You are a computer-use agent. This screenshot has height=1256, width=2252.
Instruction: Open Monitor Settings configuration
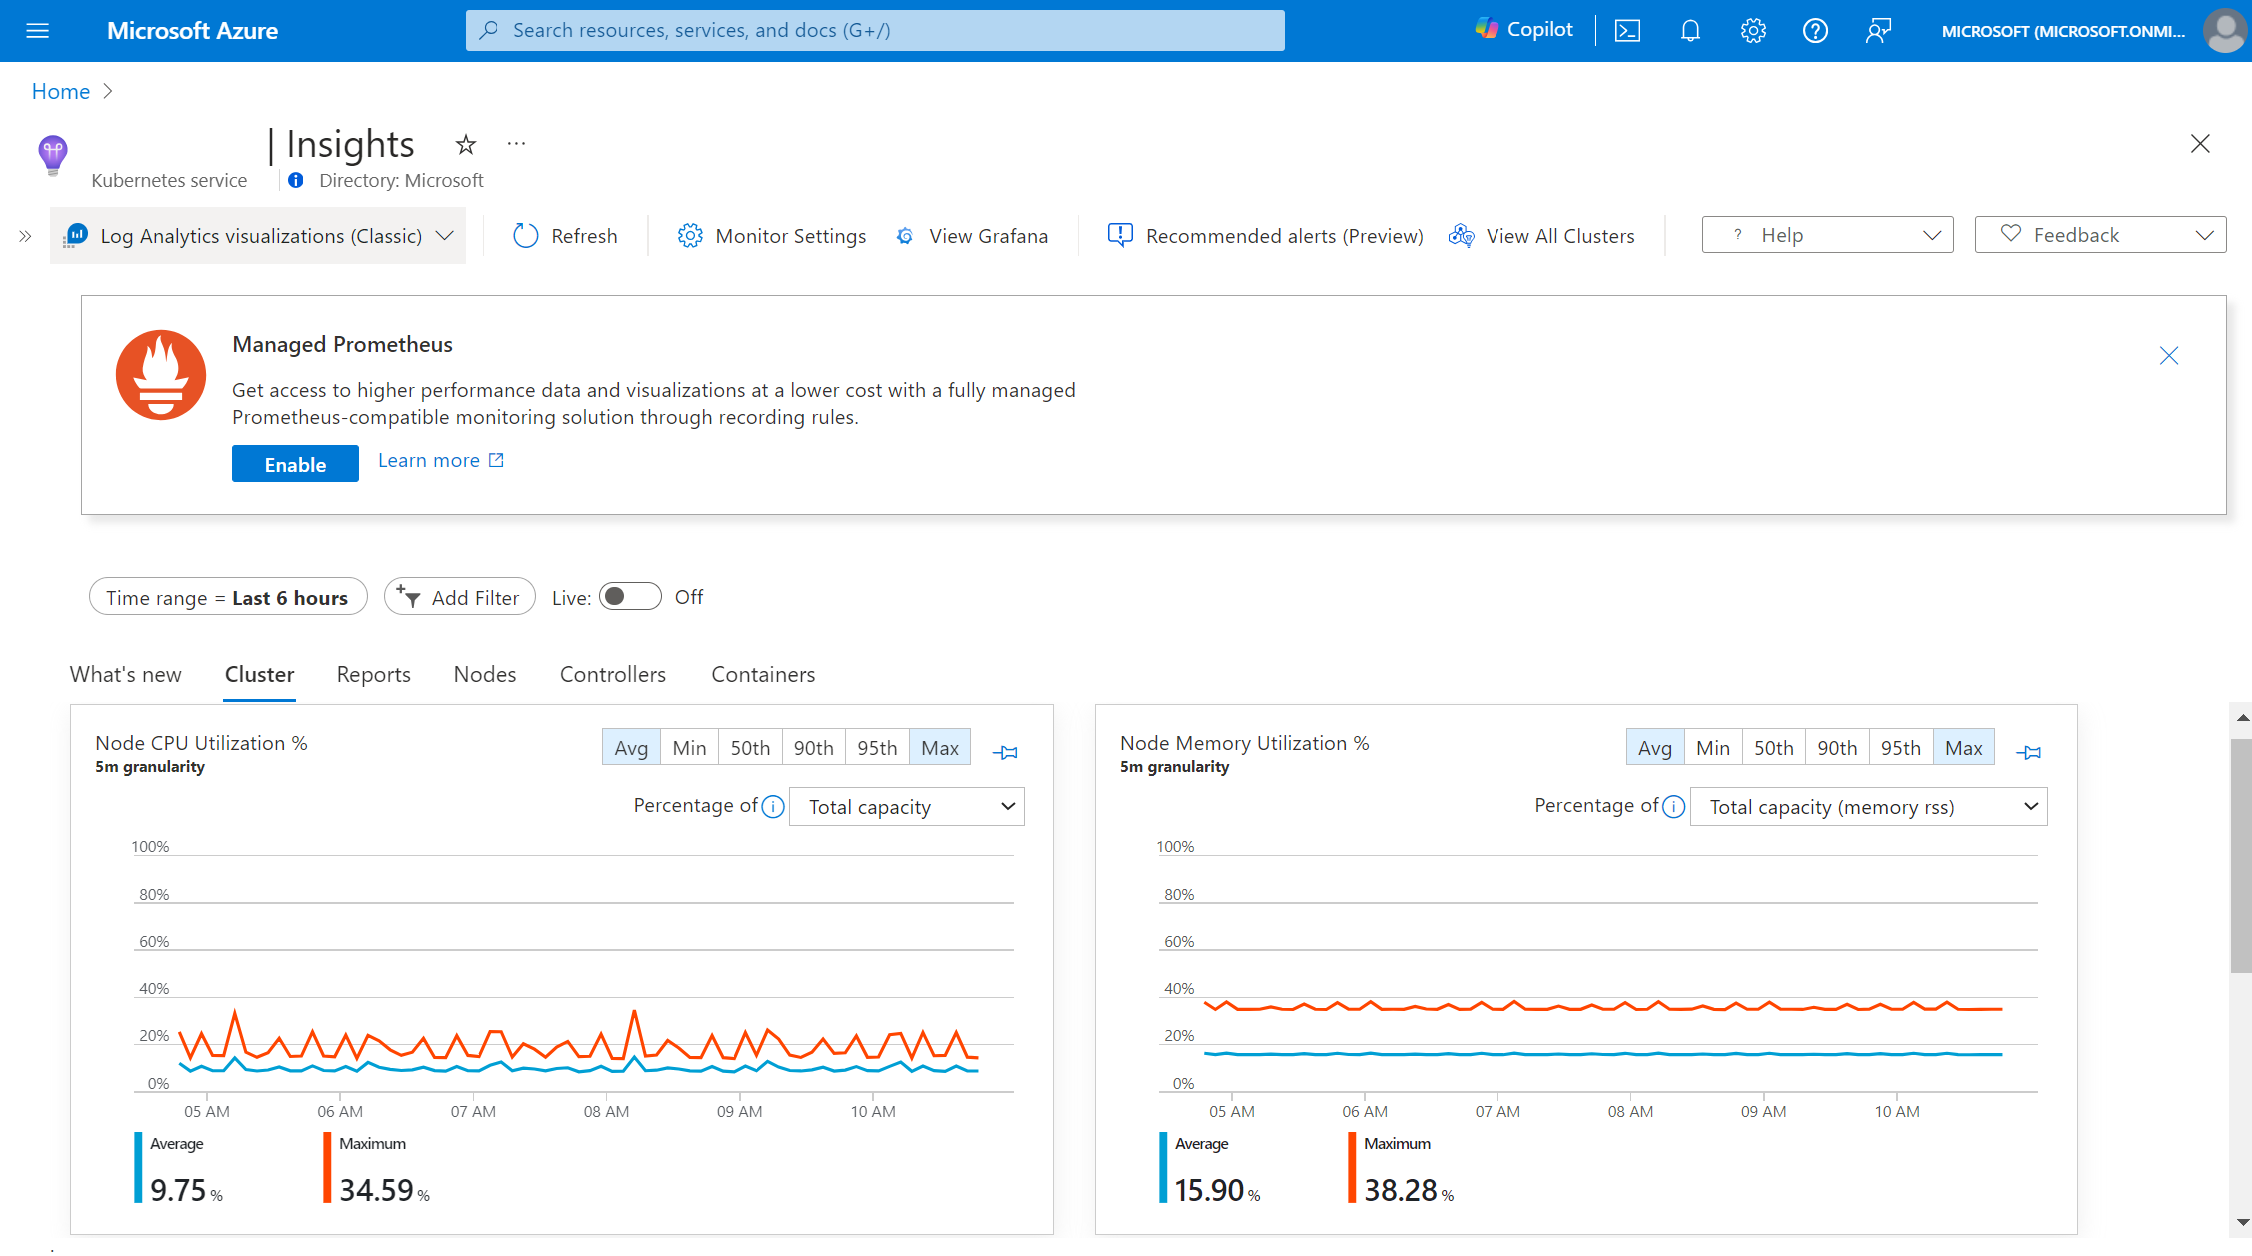click(x=772, y=235)
